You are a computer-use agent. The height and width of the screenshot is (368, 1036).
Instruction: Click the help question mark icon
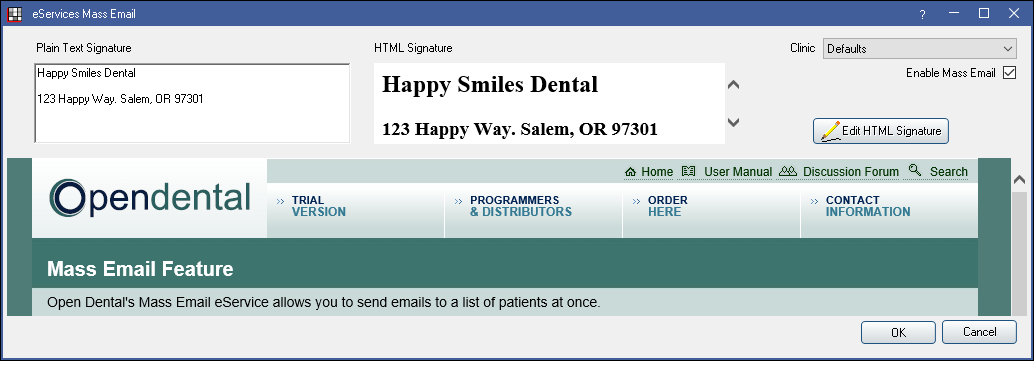coord(922,14)
